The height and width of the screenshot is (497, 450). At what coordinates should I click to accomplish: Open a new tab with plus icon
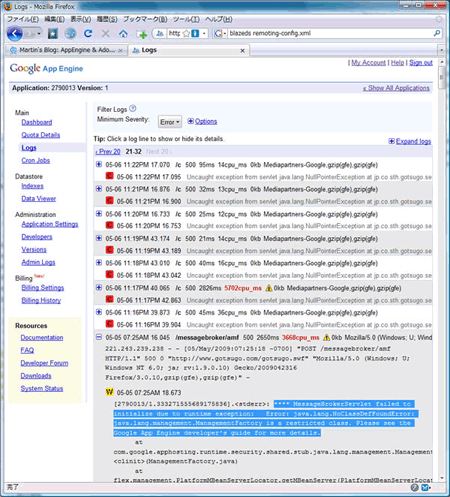coord(142,34)
